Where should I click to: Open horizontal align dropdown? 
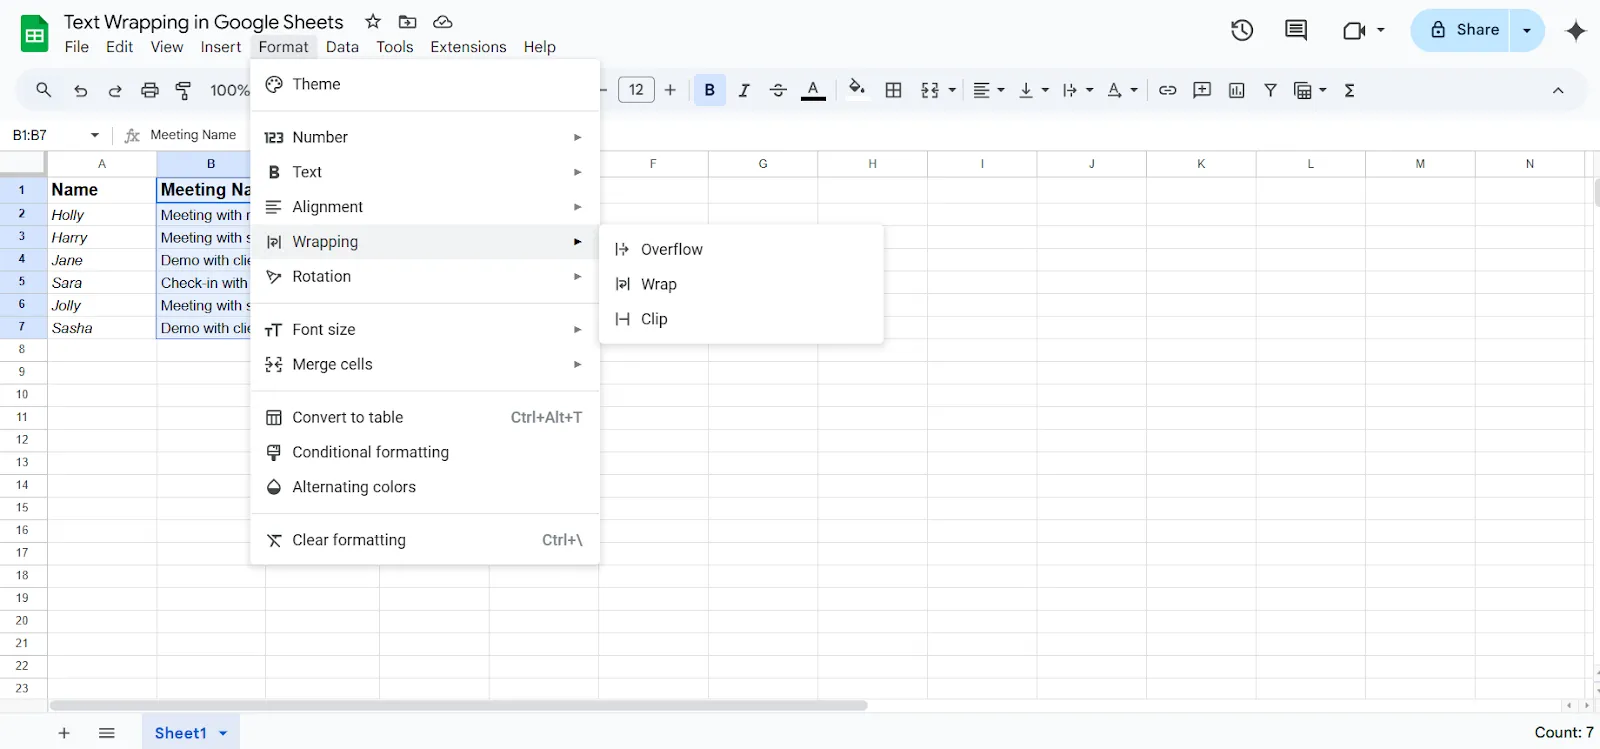coord(988,90)
